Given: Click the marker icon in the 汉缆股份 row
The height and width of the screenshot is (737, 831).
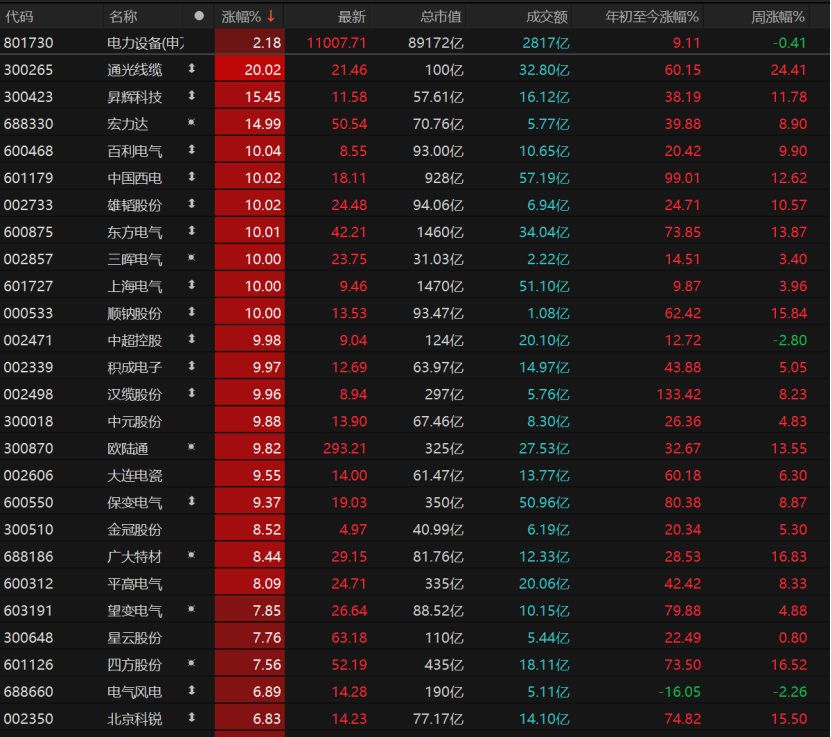Looking at the screenshot, I should (x=192, y=393).
